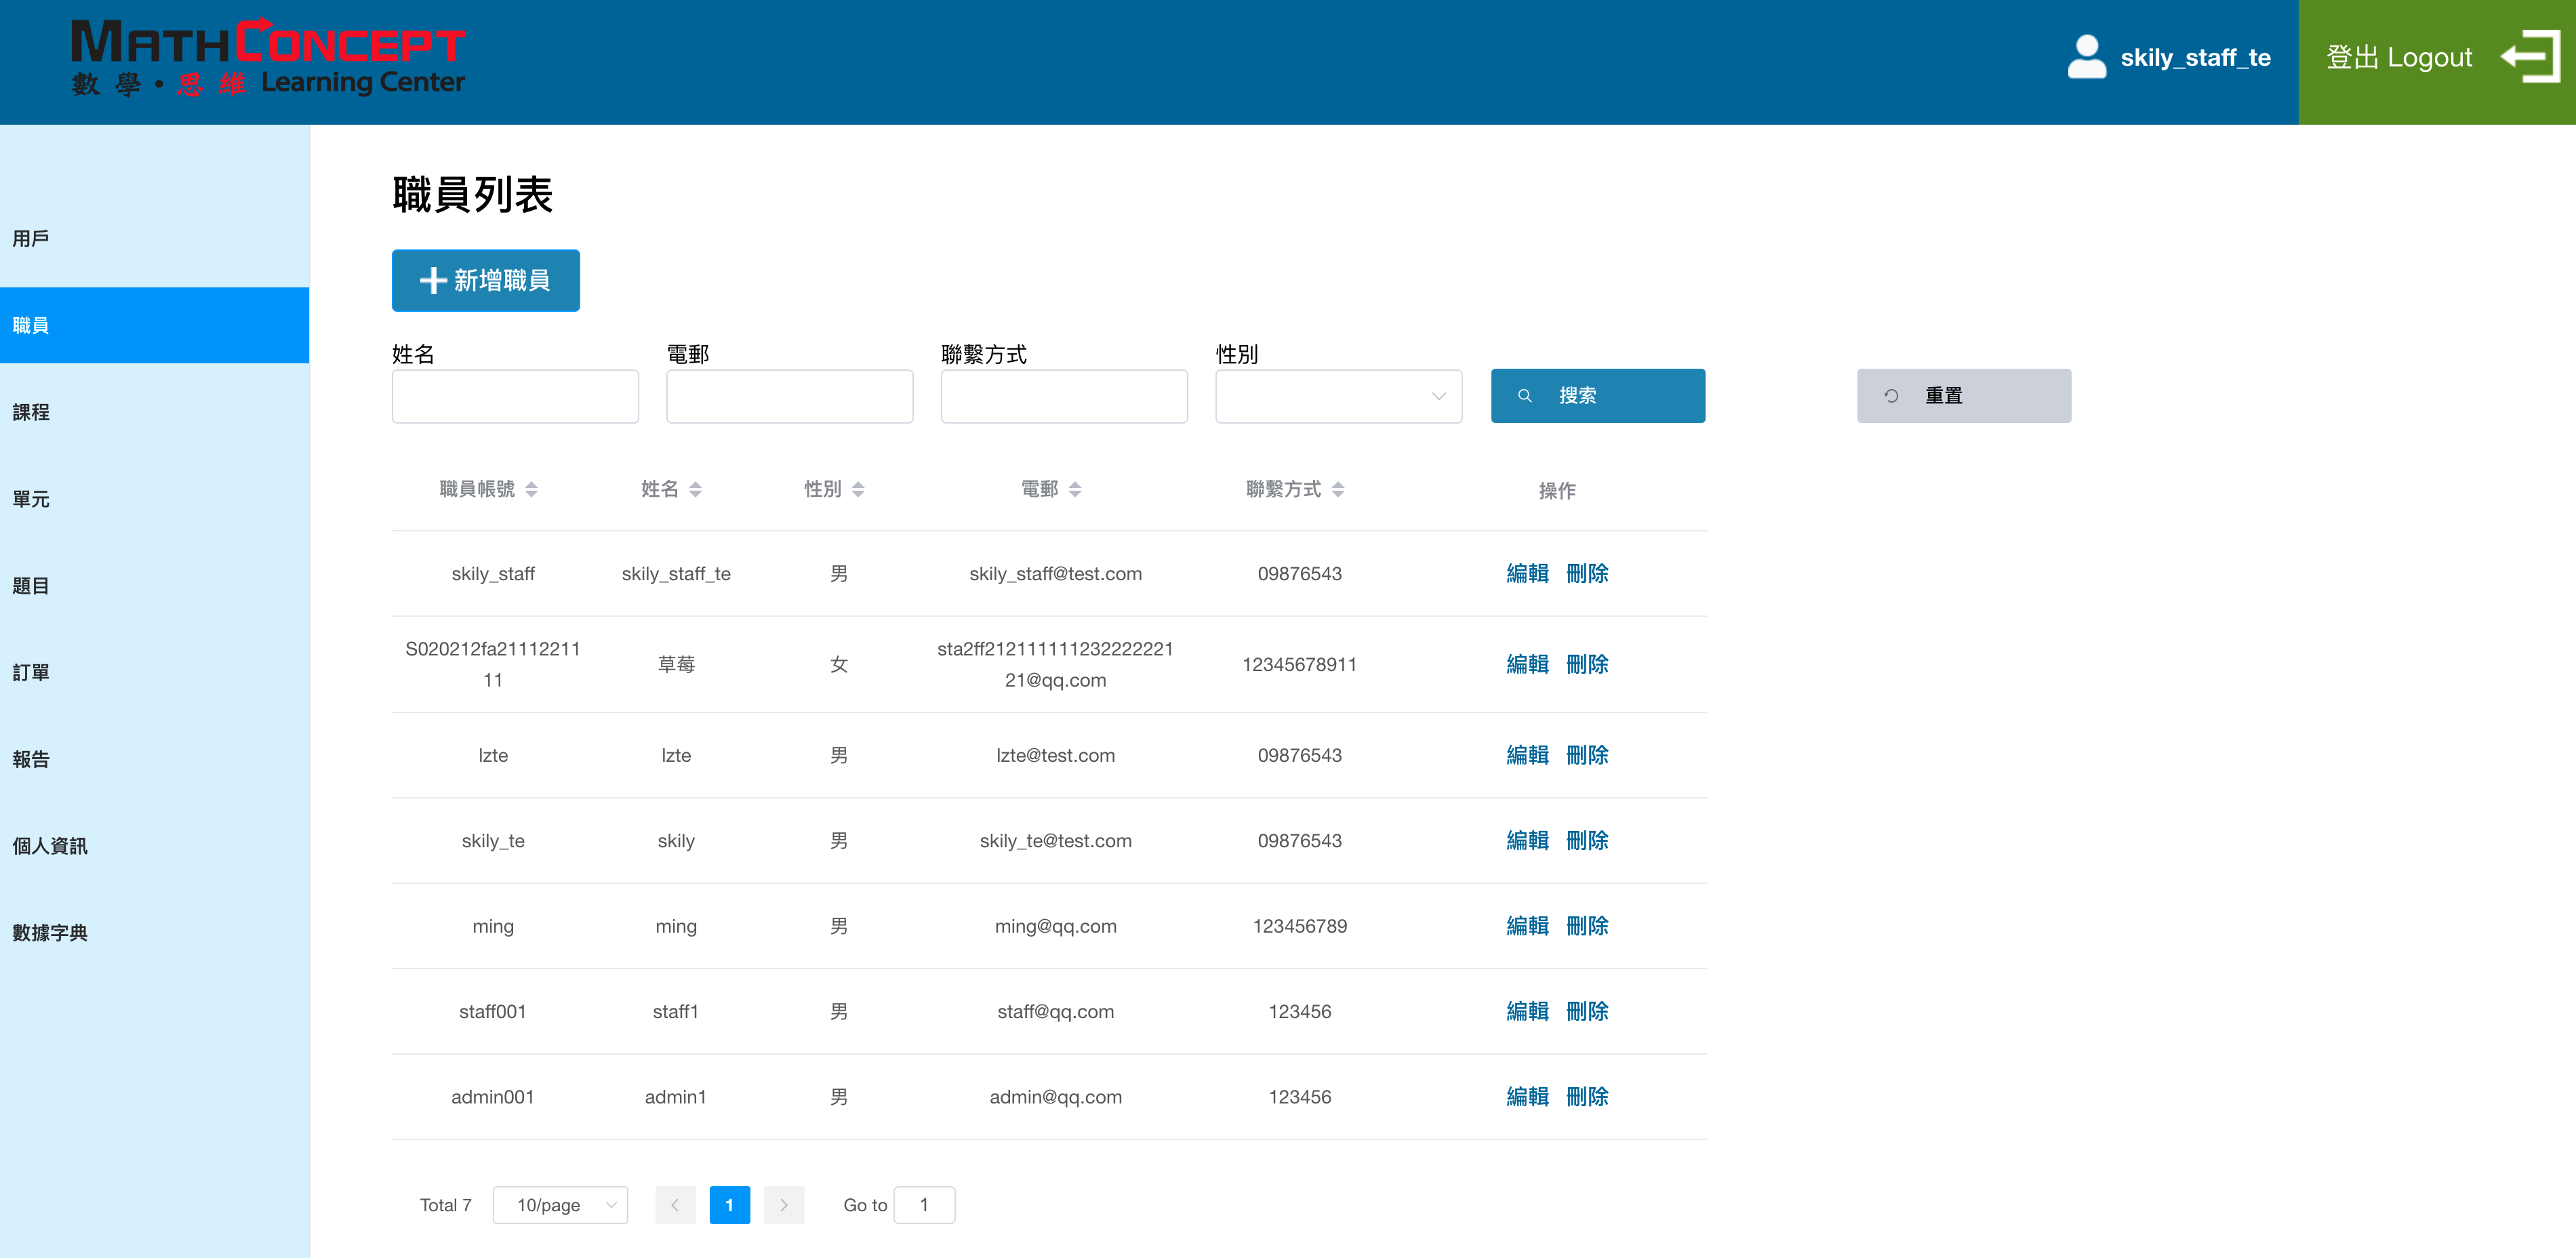Click the MathConcept Learning Center logo
The image size is (2576, 1258).
(x=268, y=57)
